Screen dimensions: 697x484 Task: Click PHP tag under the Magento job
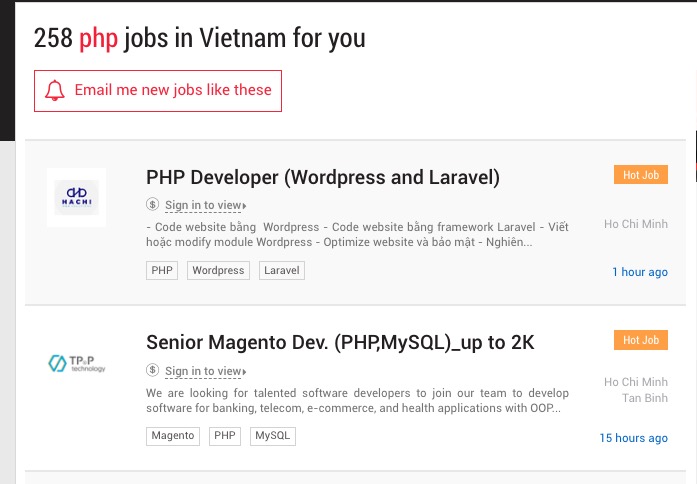coord(225,436)
